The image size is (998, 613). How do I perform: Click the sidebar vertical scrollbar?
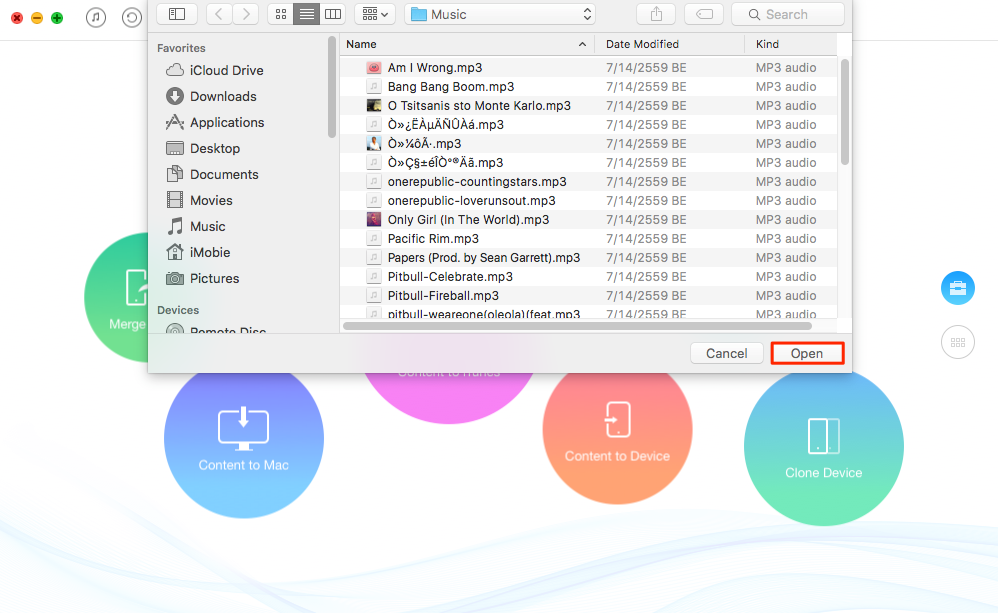tap(332, 87)
